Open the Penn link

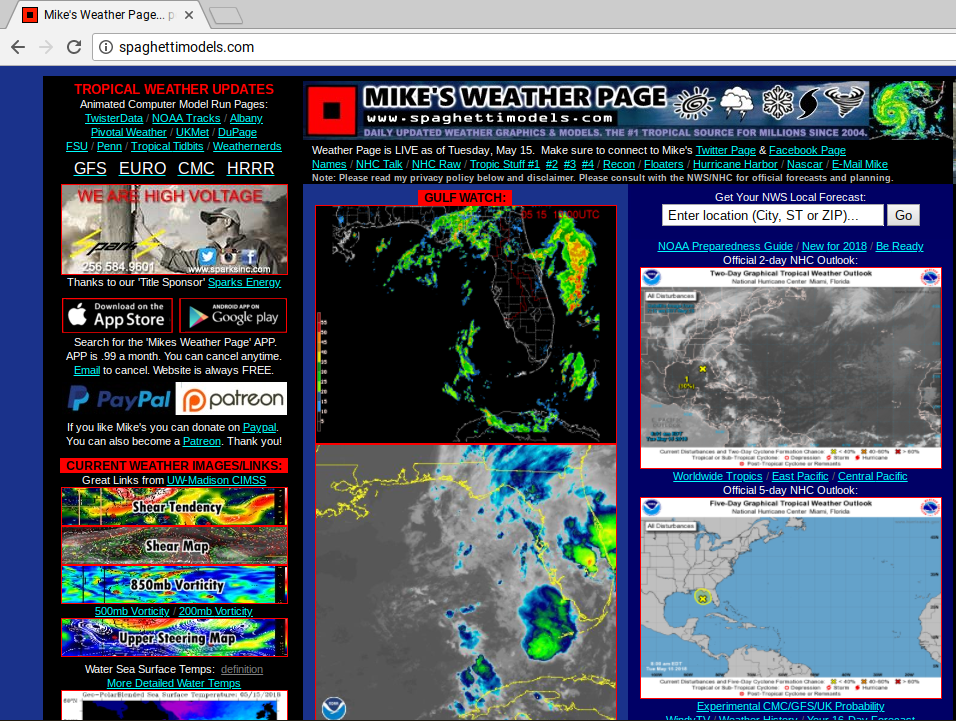[109, 146]
